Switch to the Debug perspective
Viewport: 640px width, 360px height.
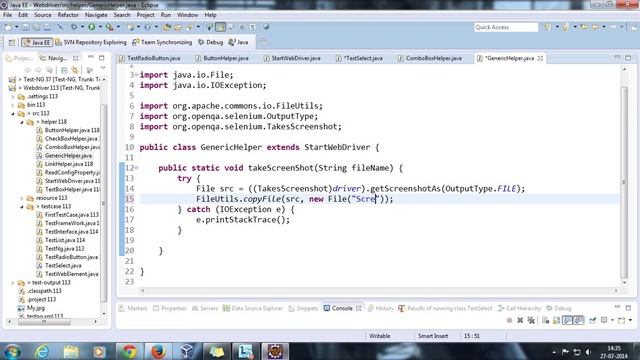[211, 42]
